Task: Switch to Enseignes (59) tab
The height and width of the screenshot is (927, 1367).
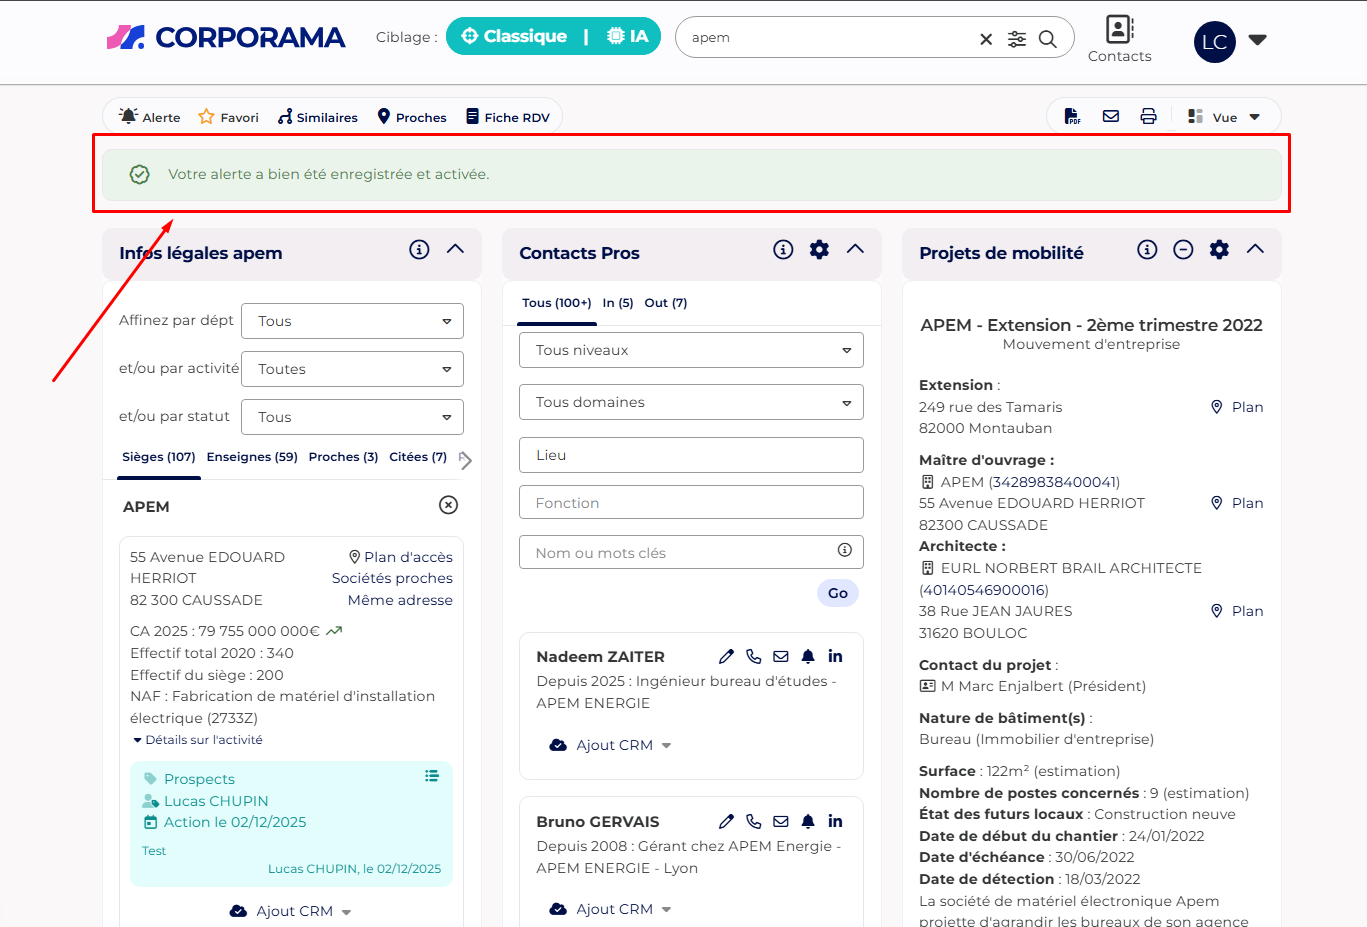Action: click(252, 457)
